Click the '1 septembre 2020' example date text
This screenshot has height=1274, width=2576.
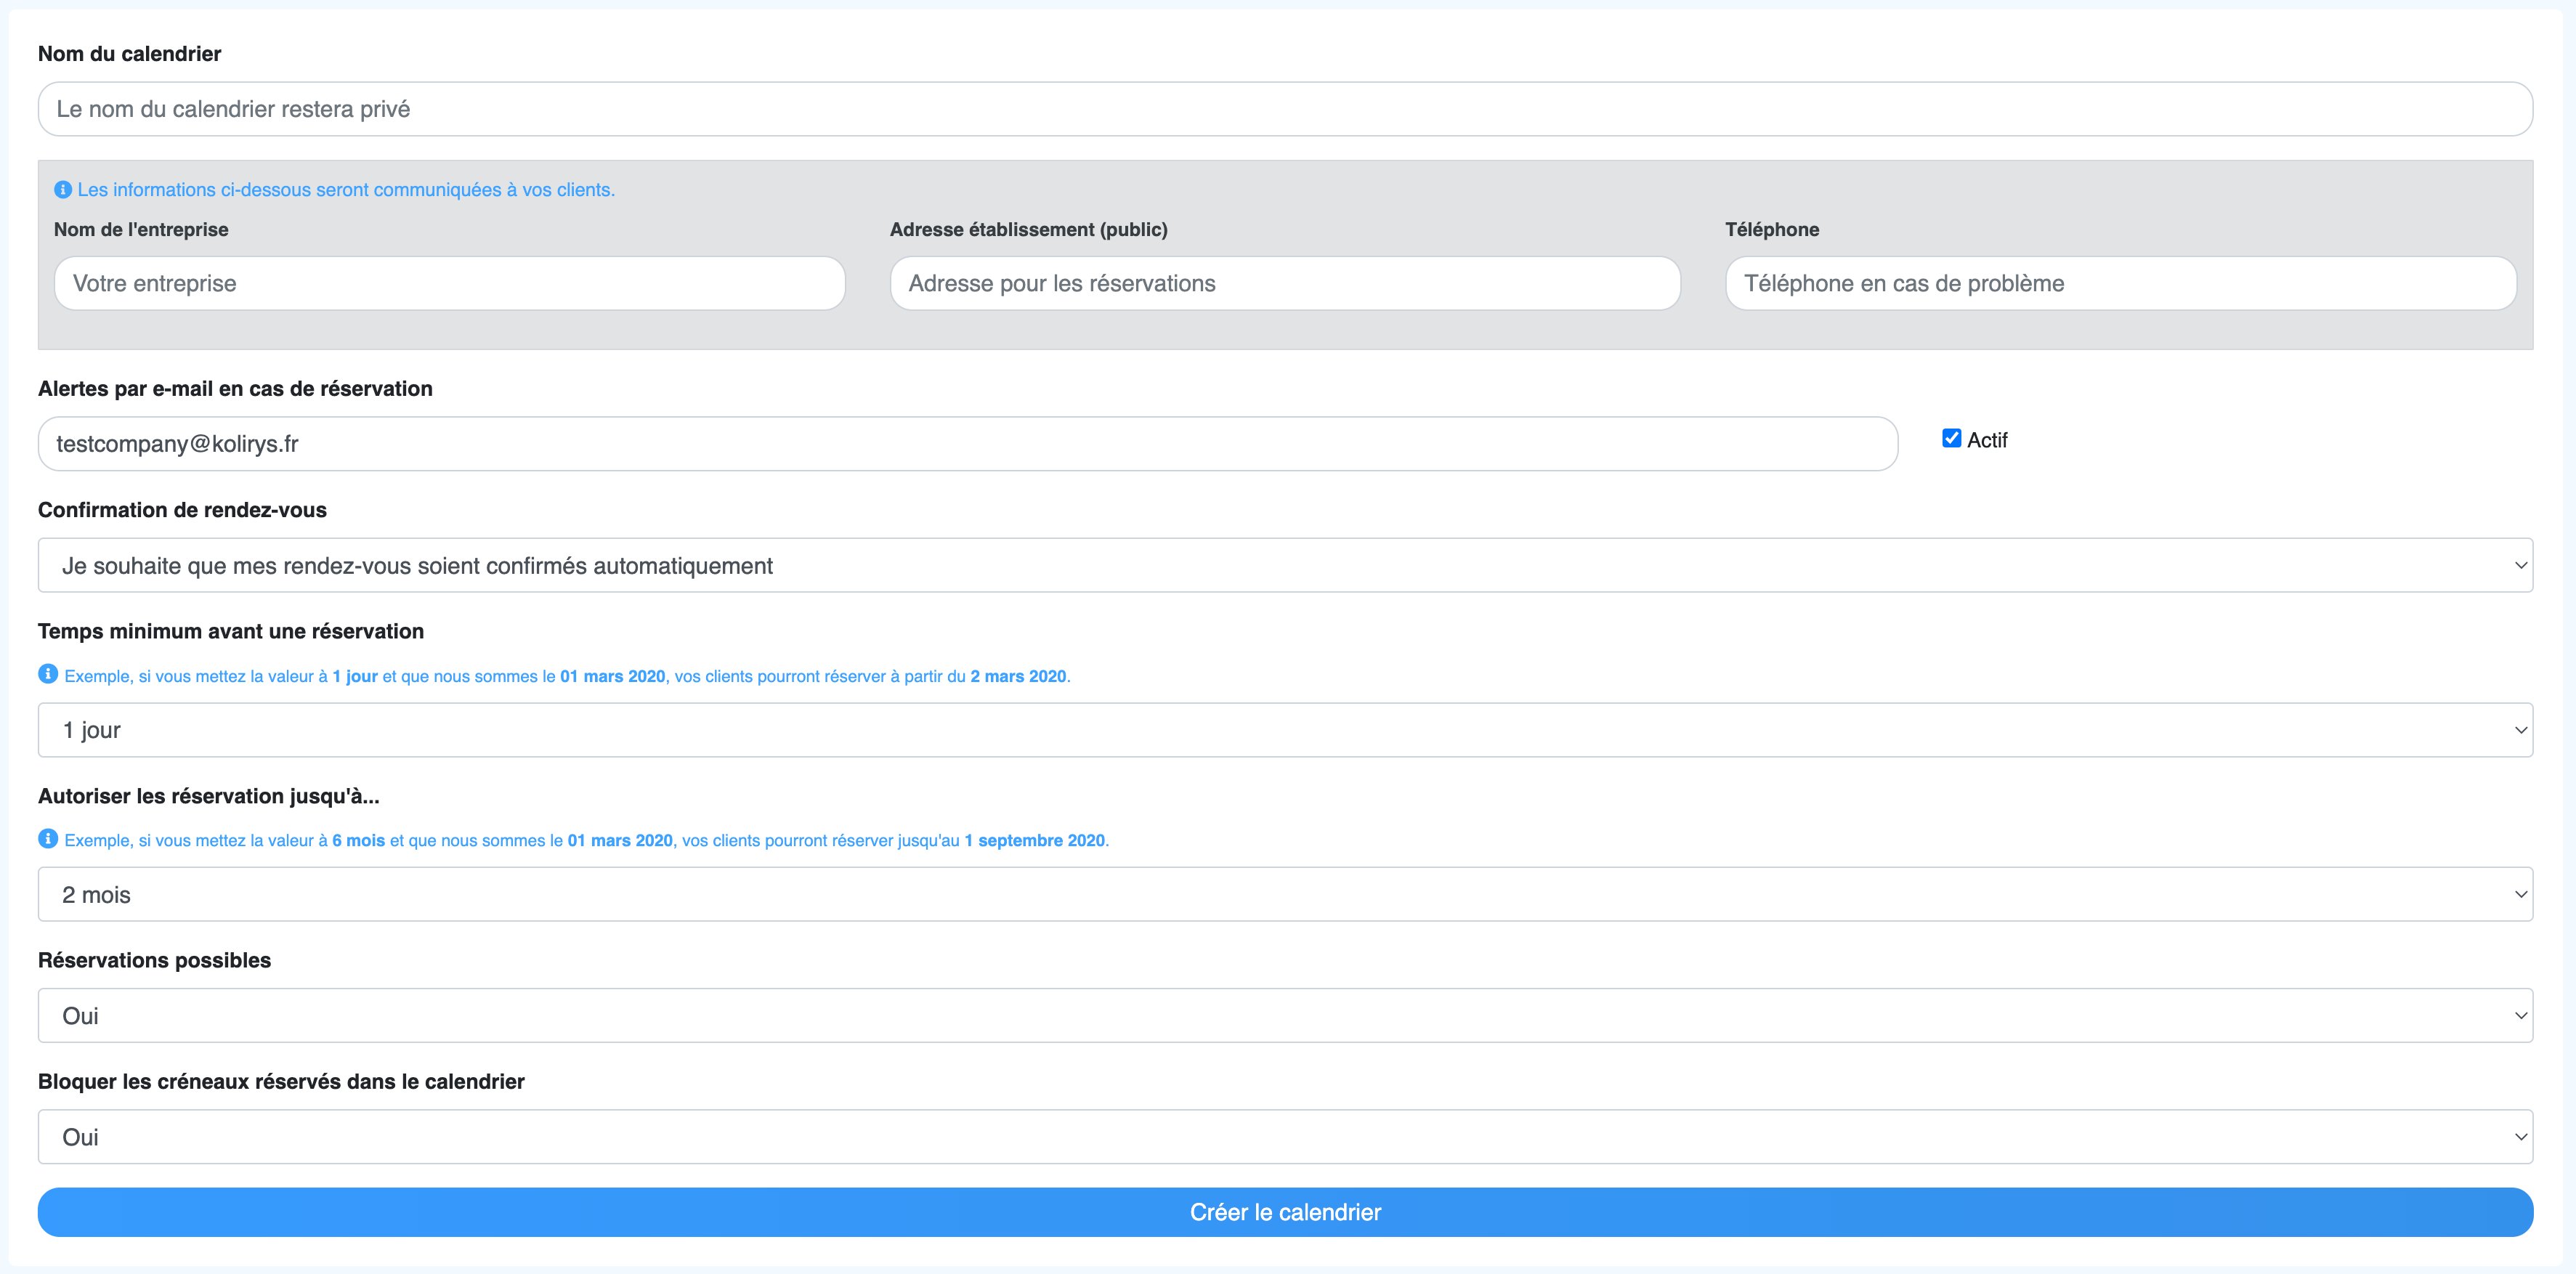tap(1035, 840)
